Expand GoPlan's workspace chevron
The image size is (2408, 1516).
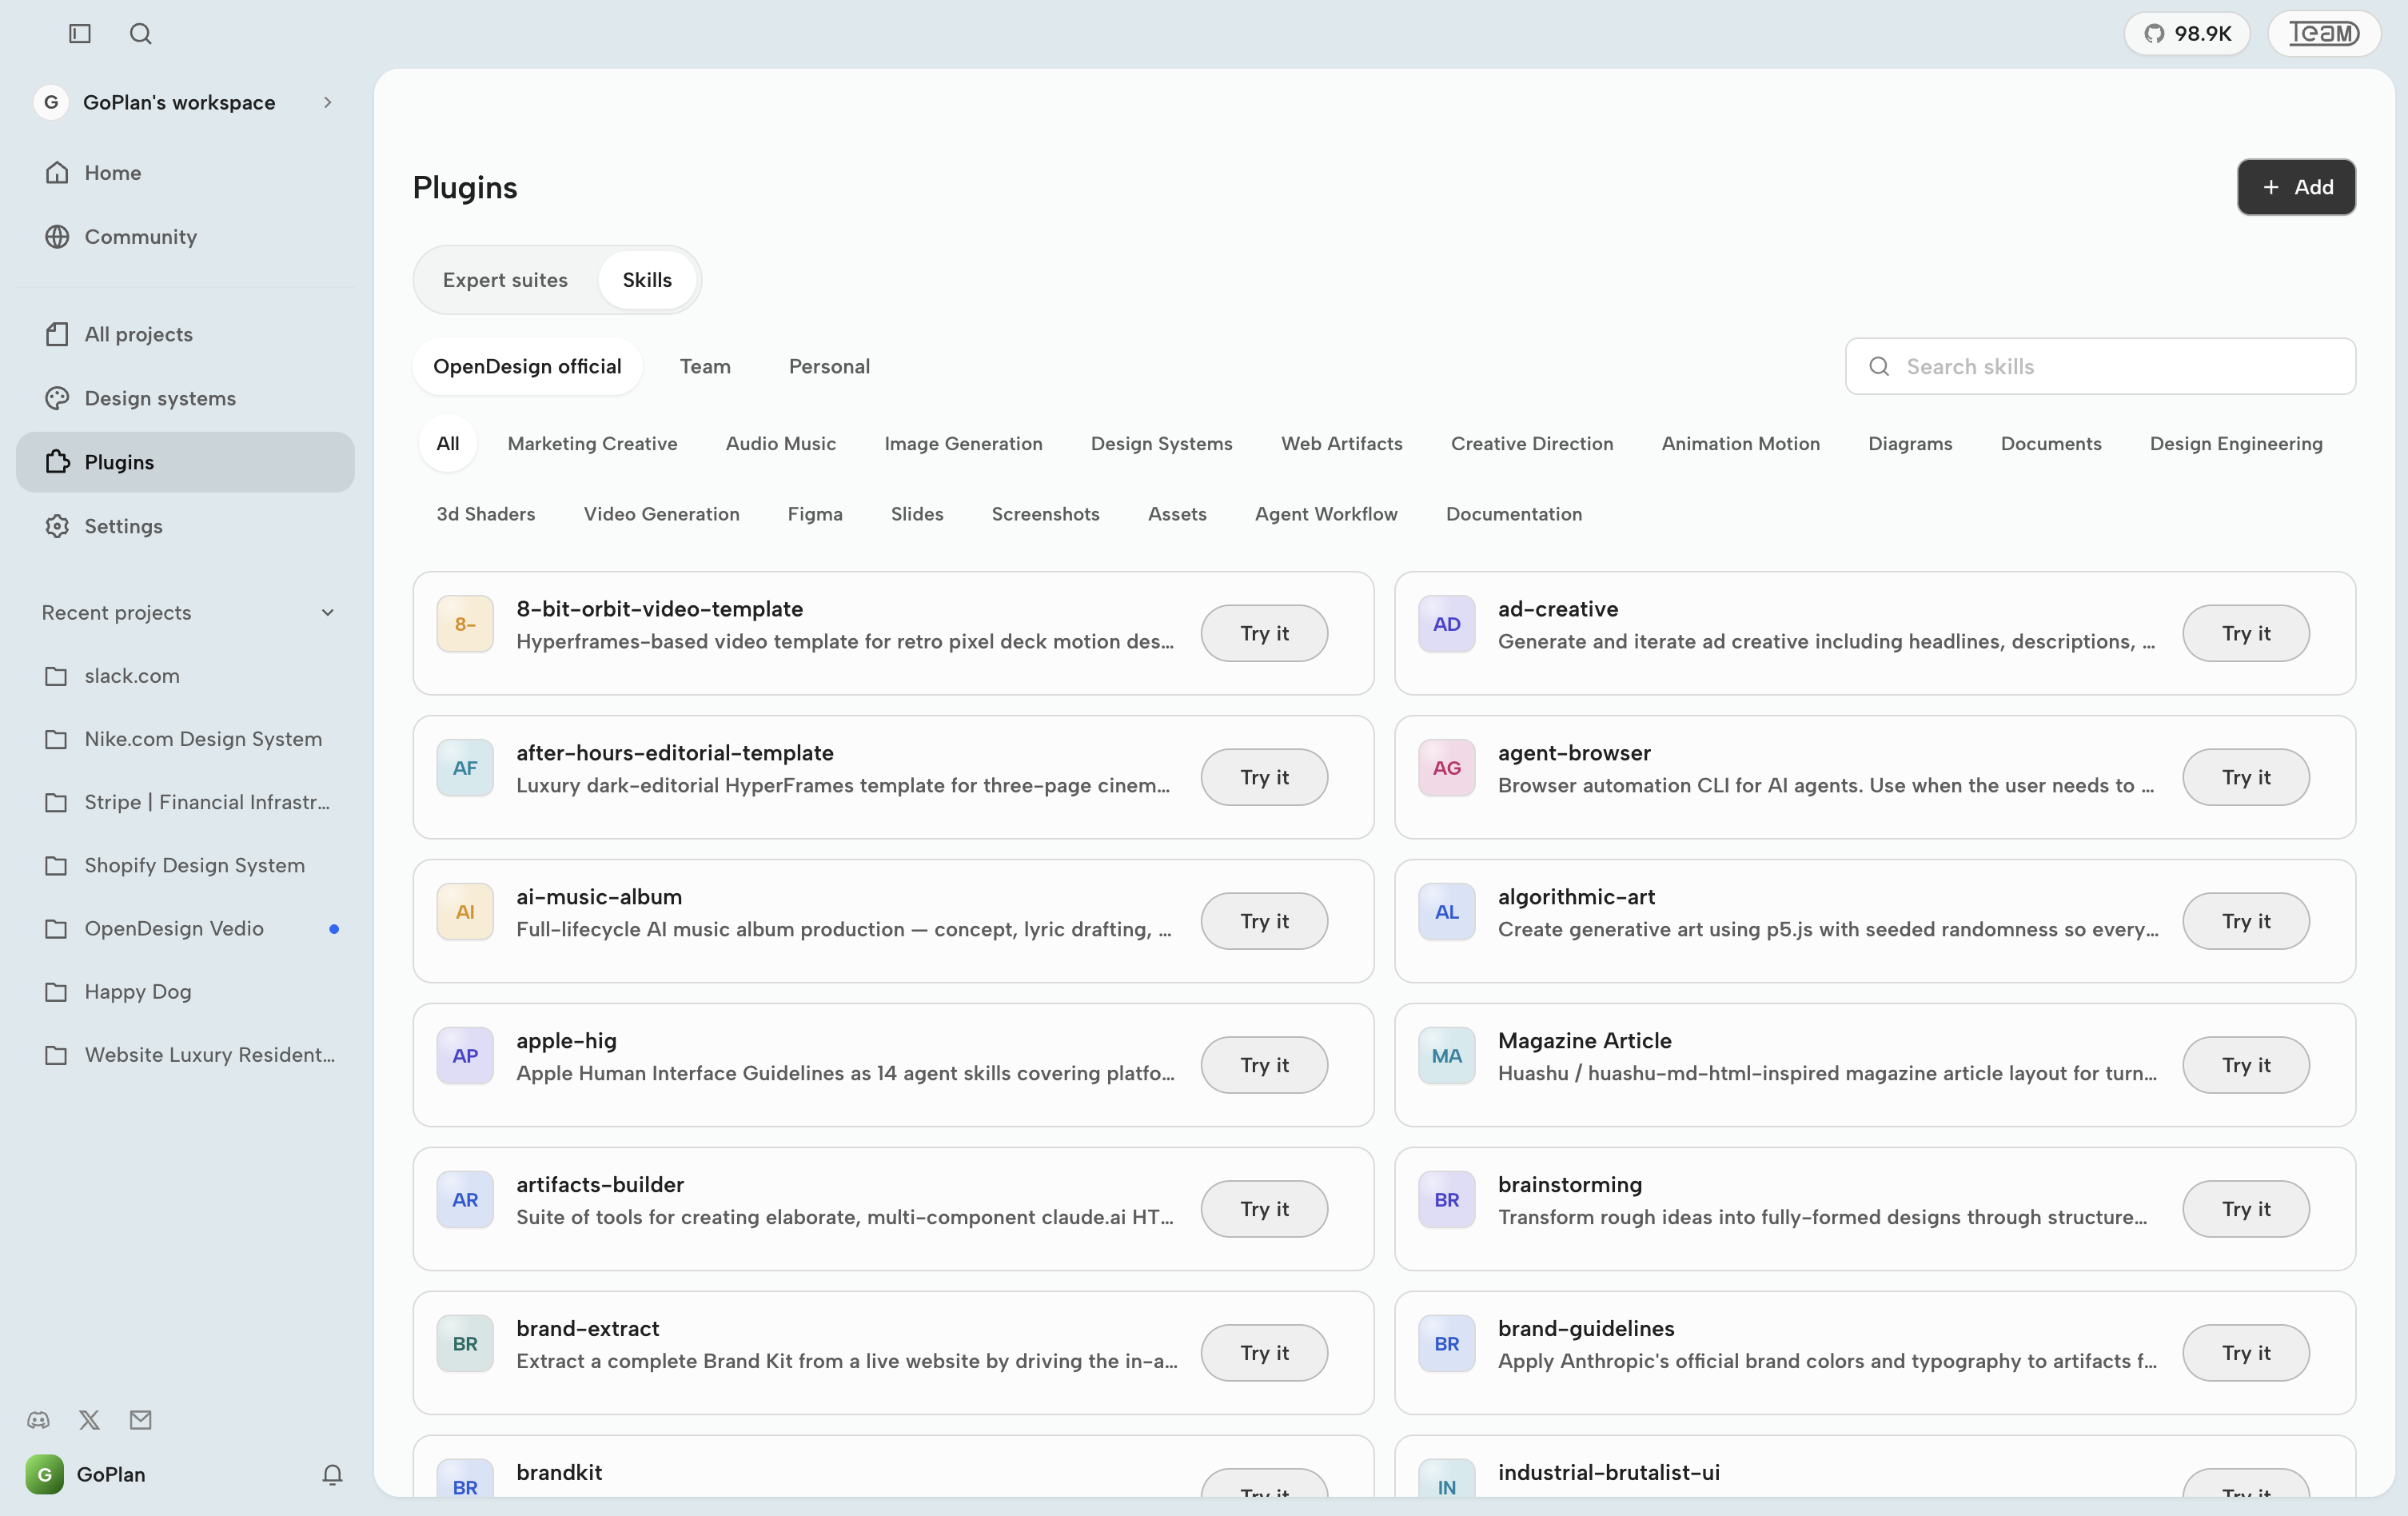pyautogui.click(x=328, y=102)
